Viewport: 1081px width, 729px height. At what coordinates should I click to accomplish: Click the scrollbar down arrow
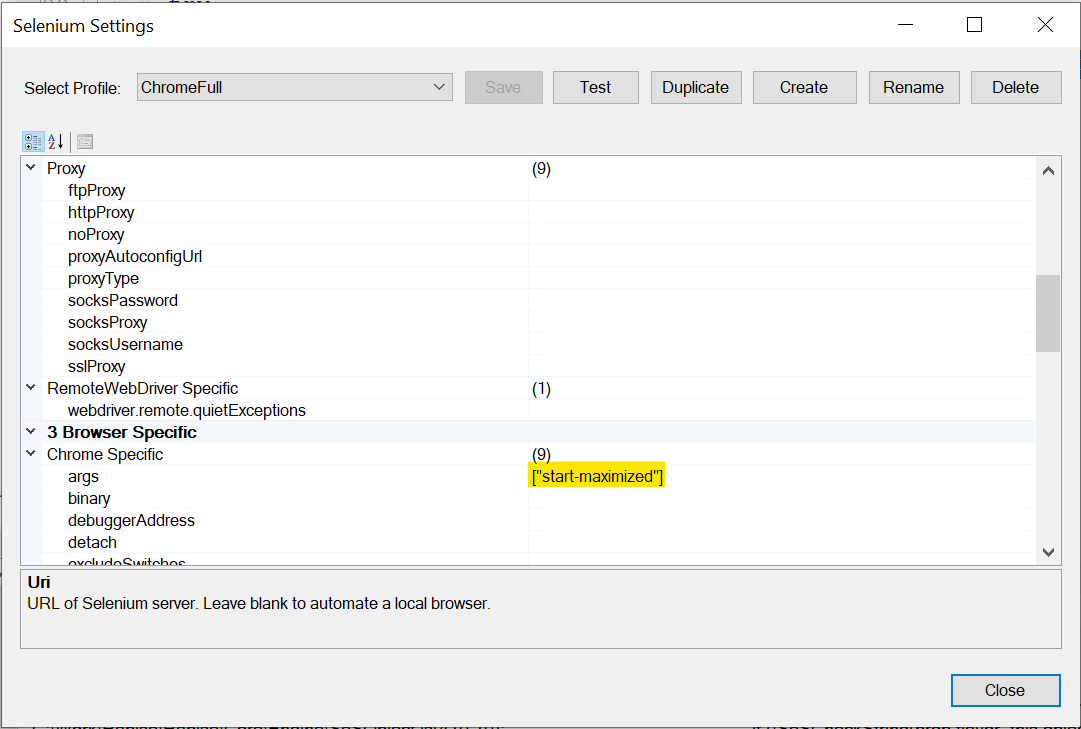point(1048,551)
